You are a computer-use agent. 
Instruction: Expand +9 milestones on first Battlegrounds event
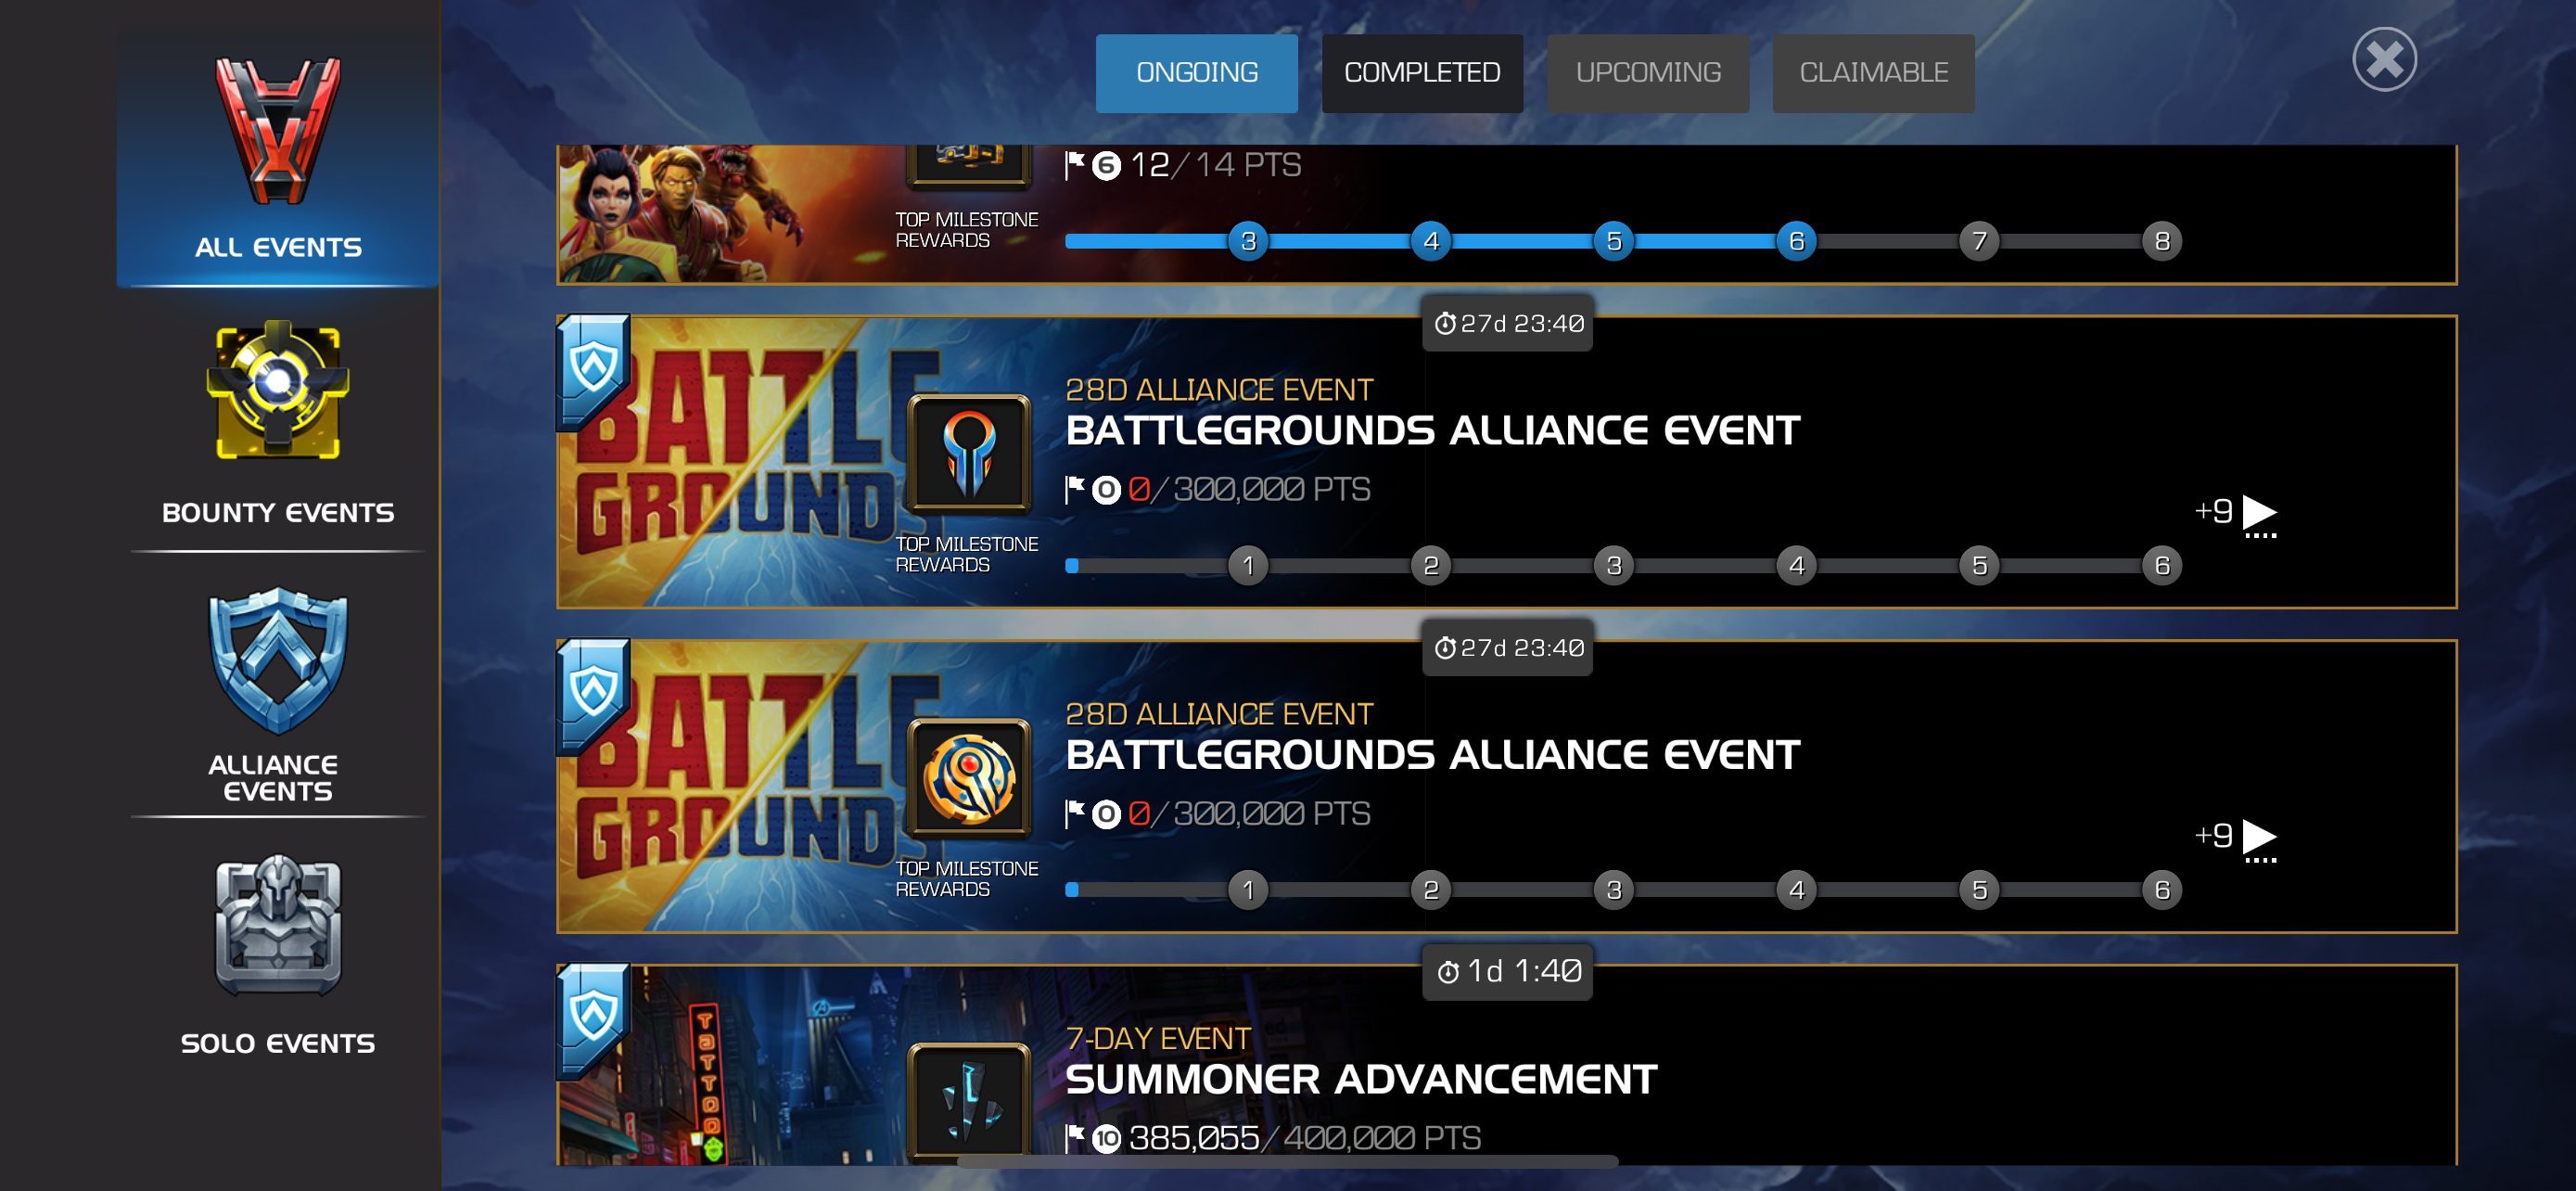(2236, 514)
